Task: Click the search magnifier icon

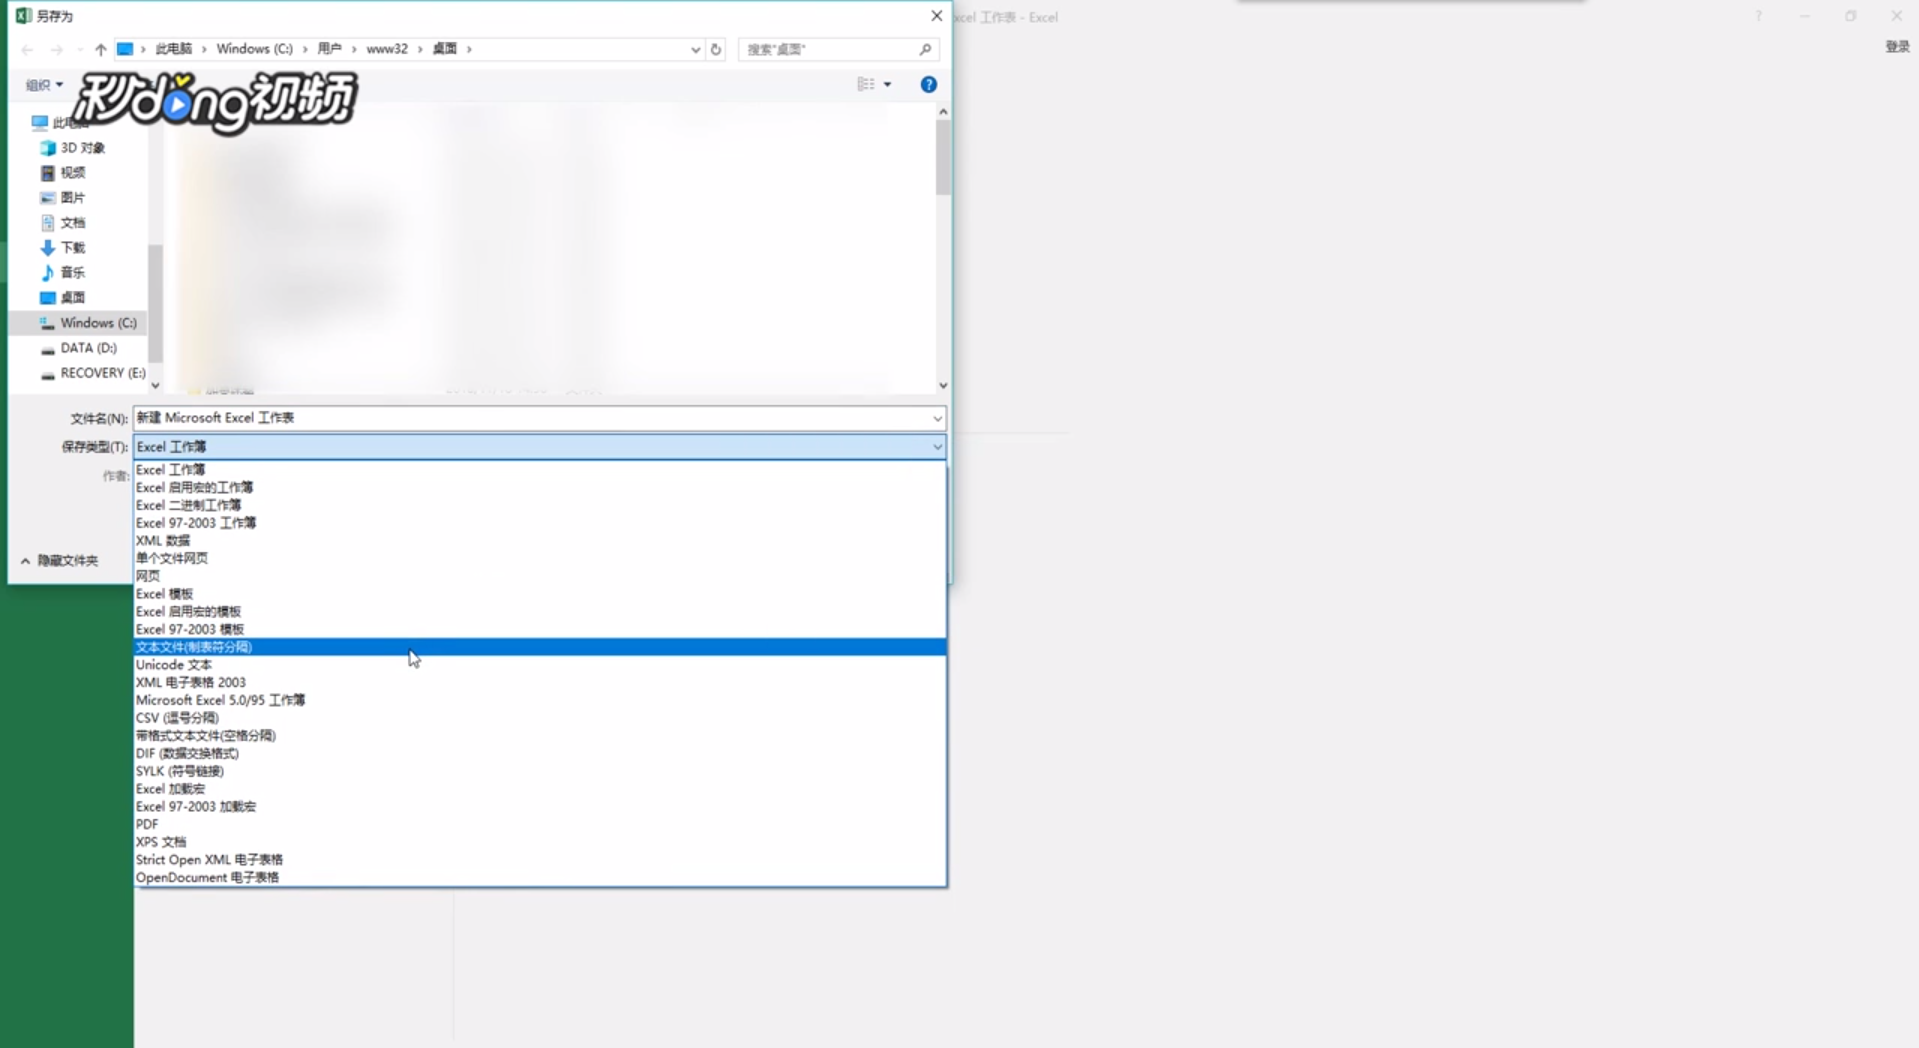Action: (925, 49)
